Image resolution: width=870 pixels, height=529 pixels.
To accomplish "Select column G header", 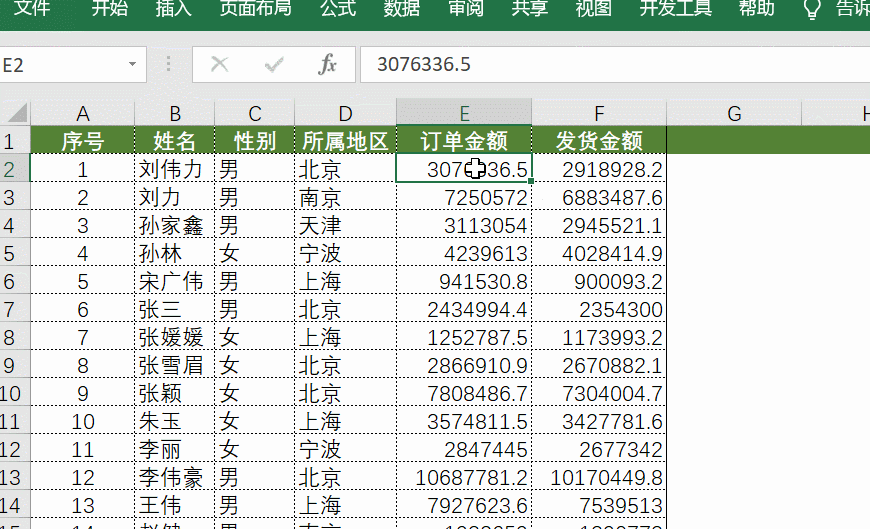I will click(734, 113).
